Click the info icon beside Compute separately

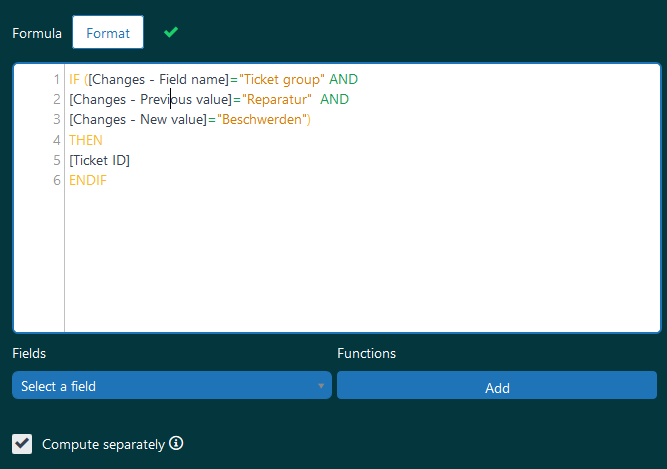click(x=176, y=443)
